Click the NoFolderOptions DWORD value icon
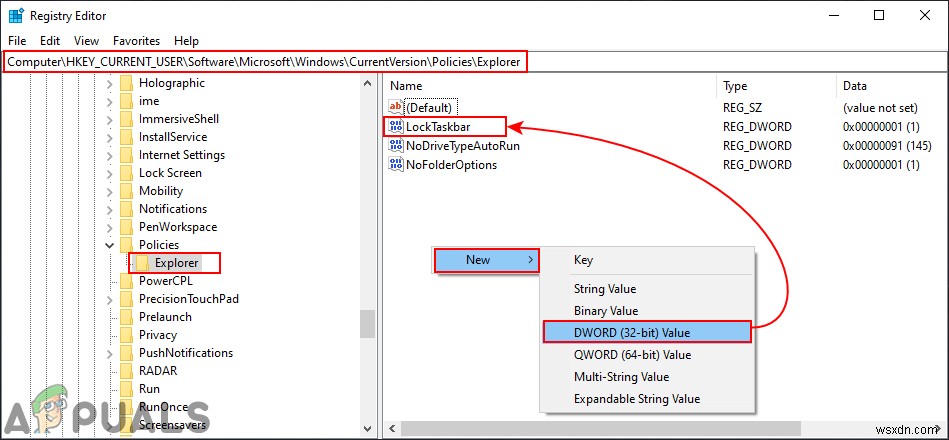The width and height of the screenshot is (949, 440). 396,165
